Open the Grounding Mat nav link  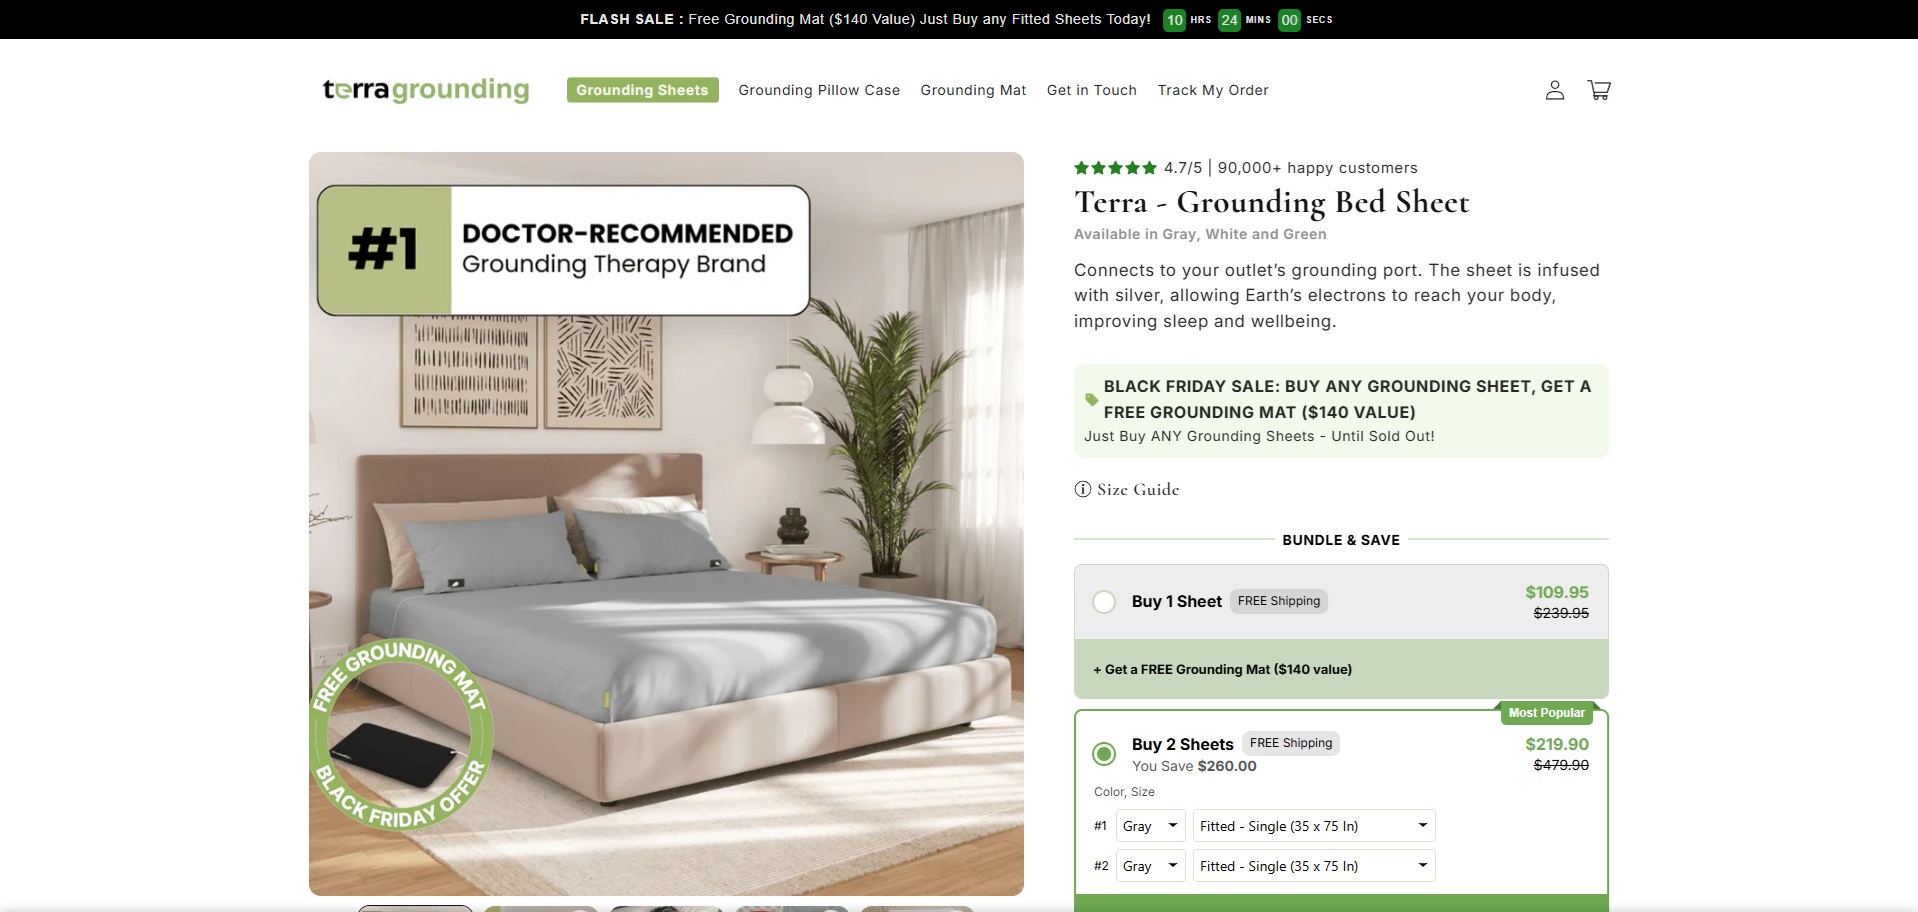[973, 90]
